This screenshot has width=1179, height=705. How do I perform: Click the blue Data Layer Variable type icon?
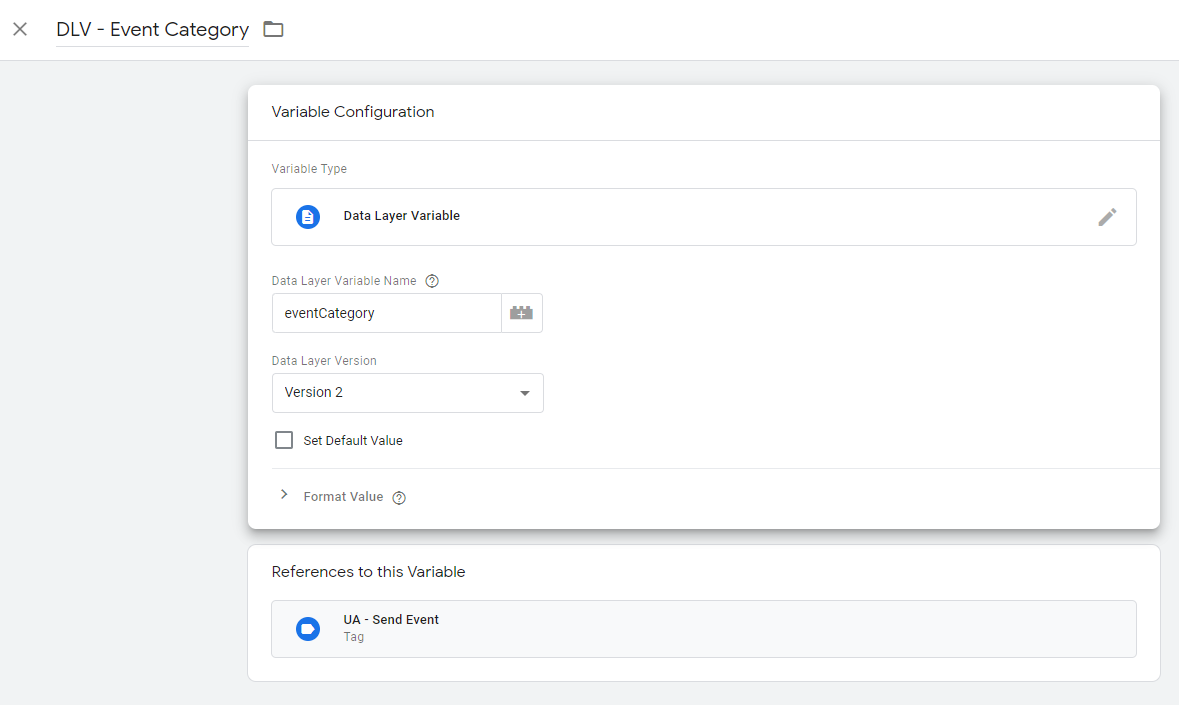tap(308, 216)
